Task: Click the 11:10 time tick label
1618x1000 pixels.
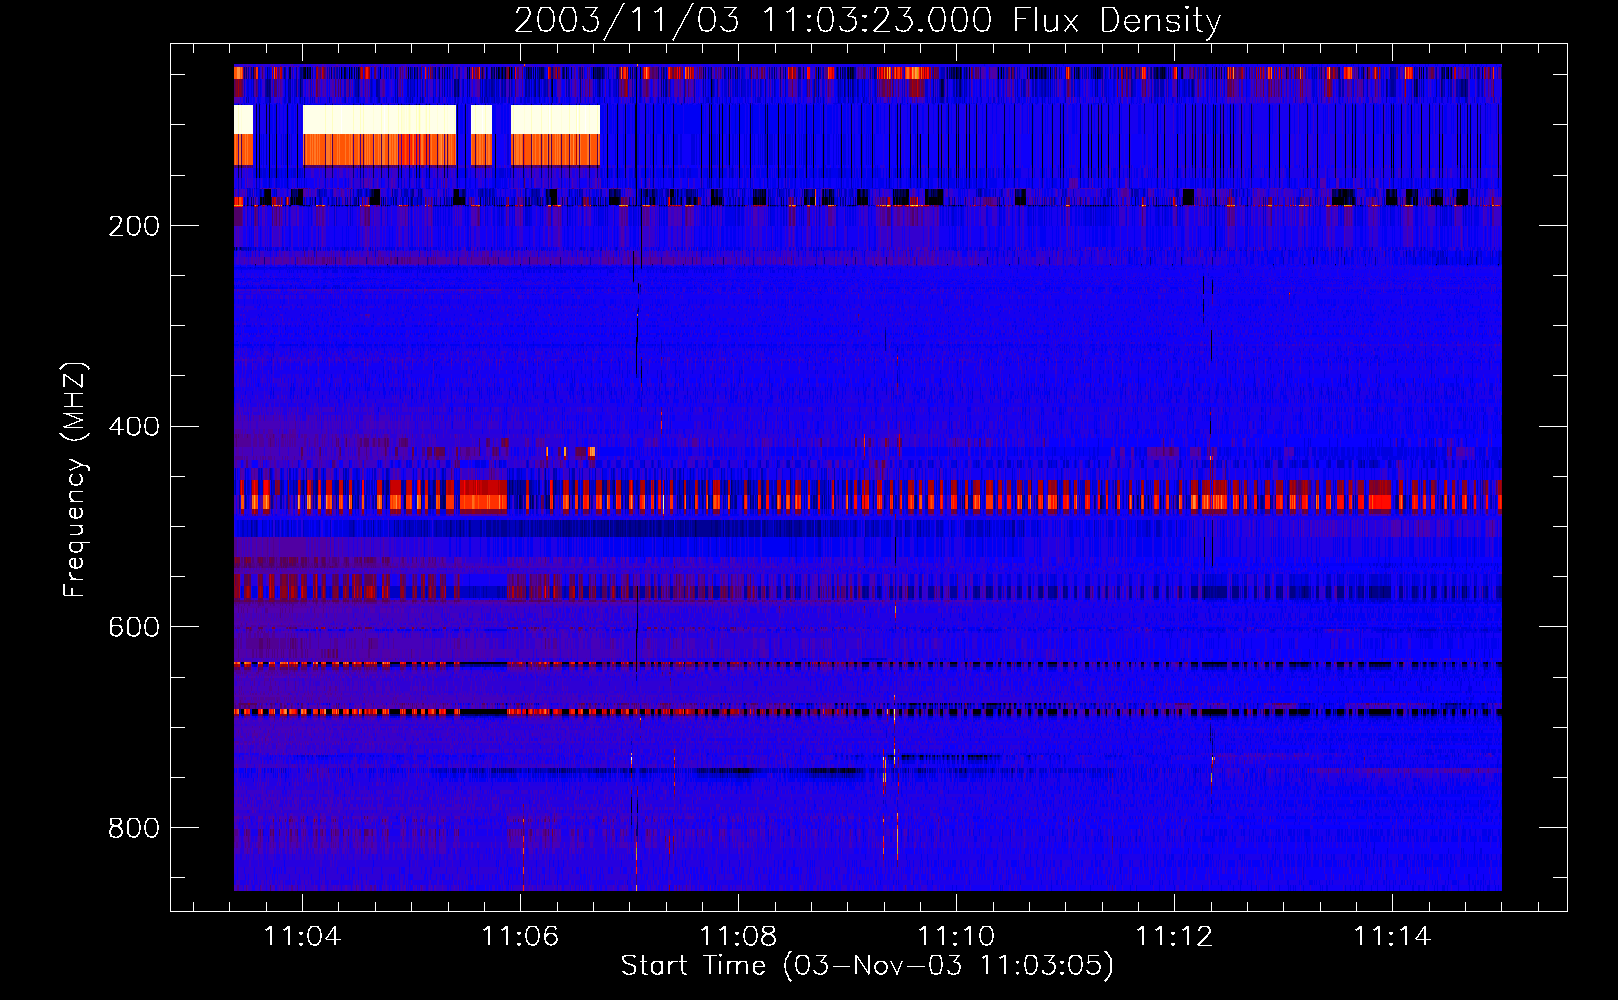Action: tap(956, 936)
